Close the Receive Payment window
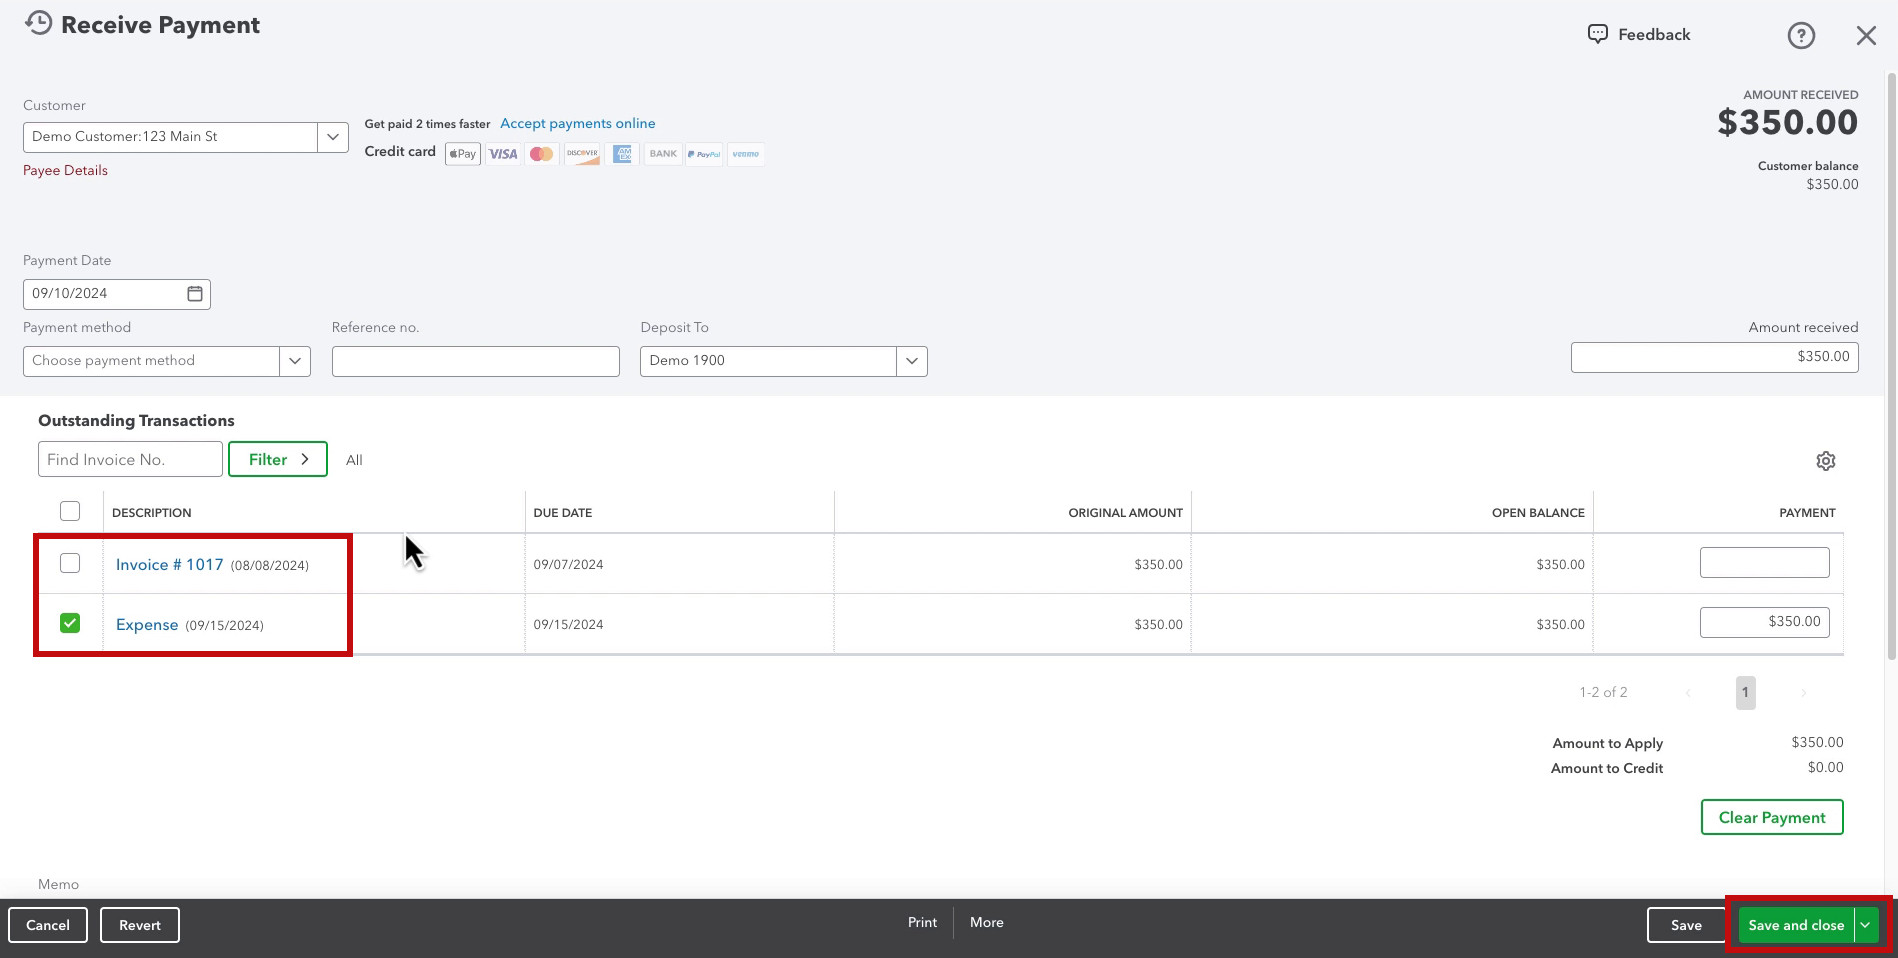Image resolution: width=1898 pixels, height=958 pixels. point(1866,36)
